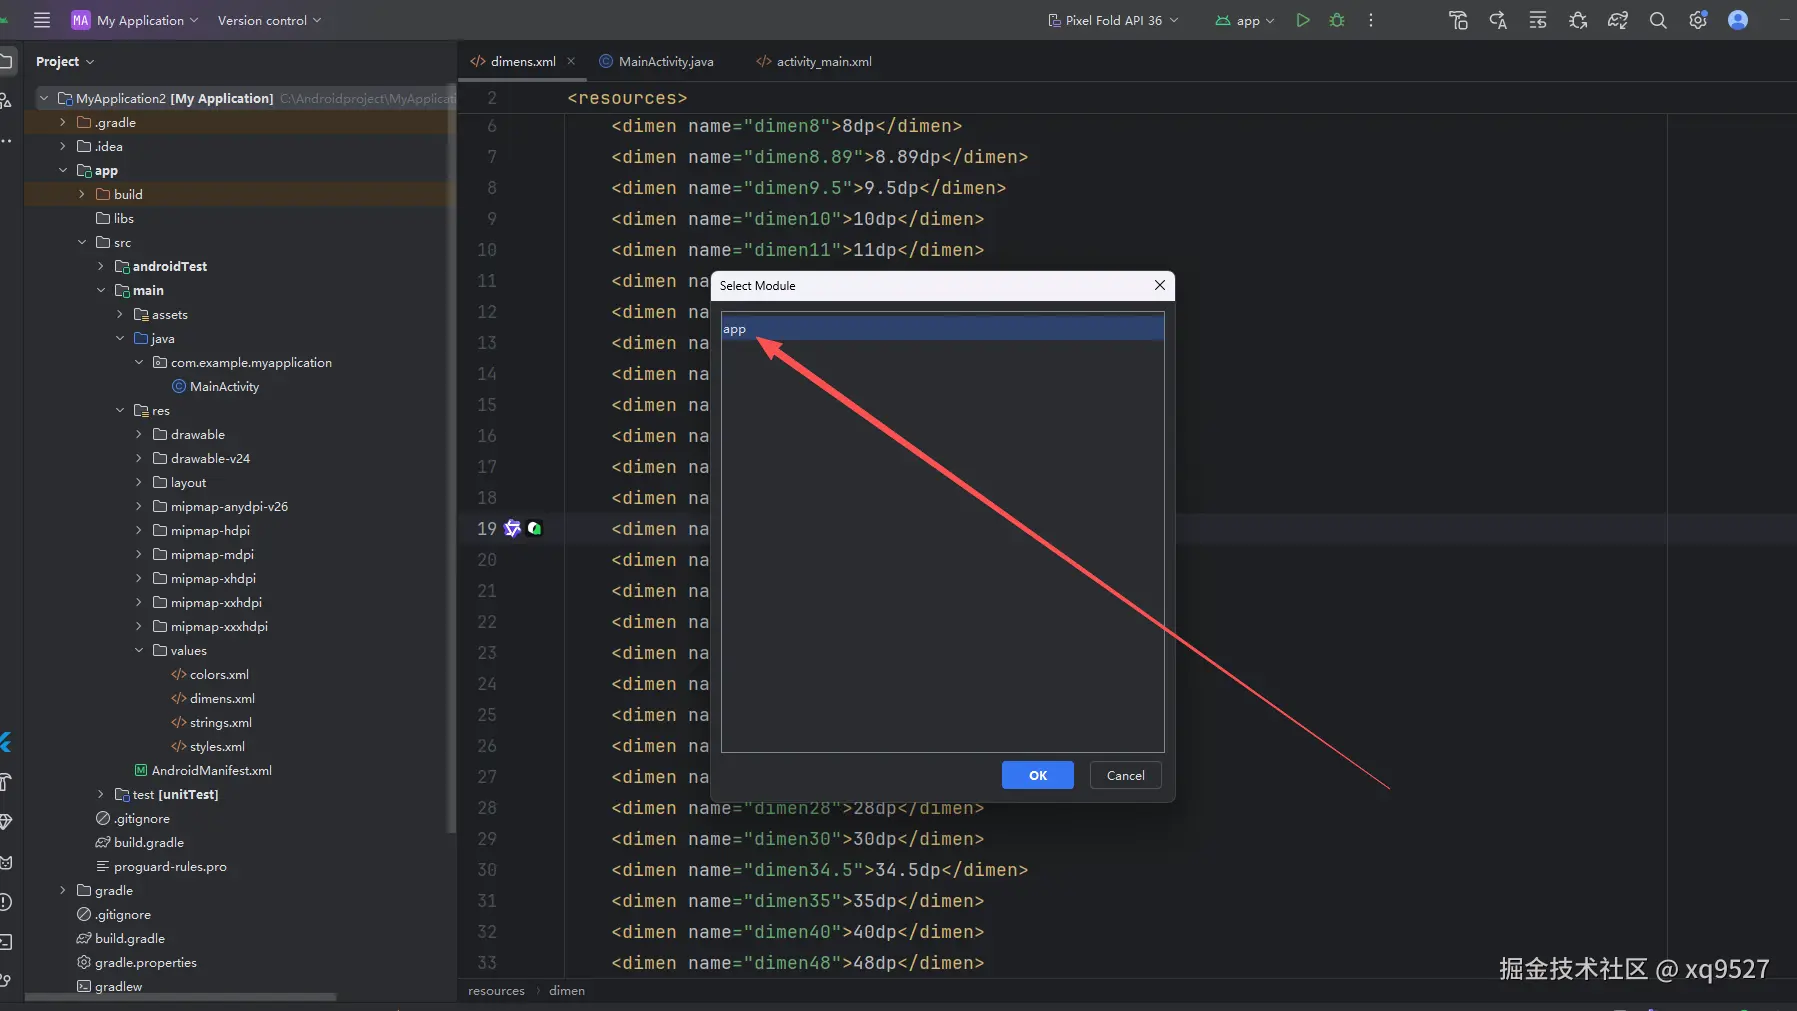Image resolution: width=1797 pixels, height=1011 pixels.
Task: Expand the test [unitTest] folder
Action: click(101, 794)
